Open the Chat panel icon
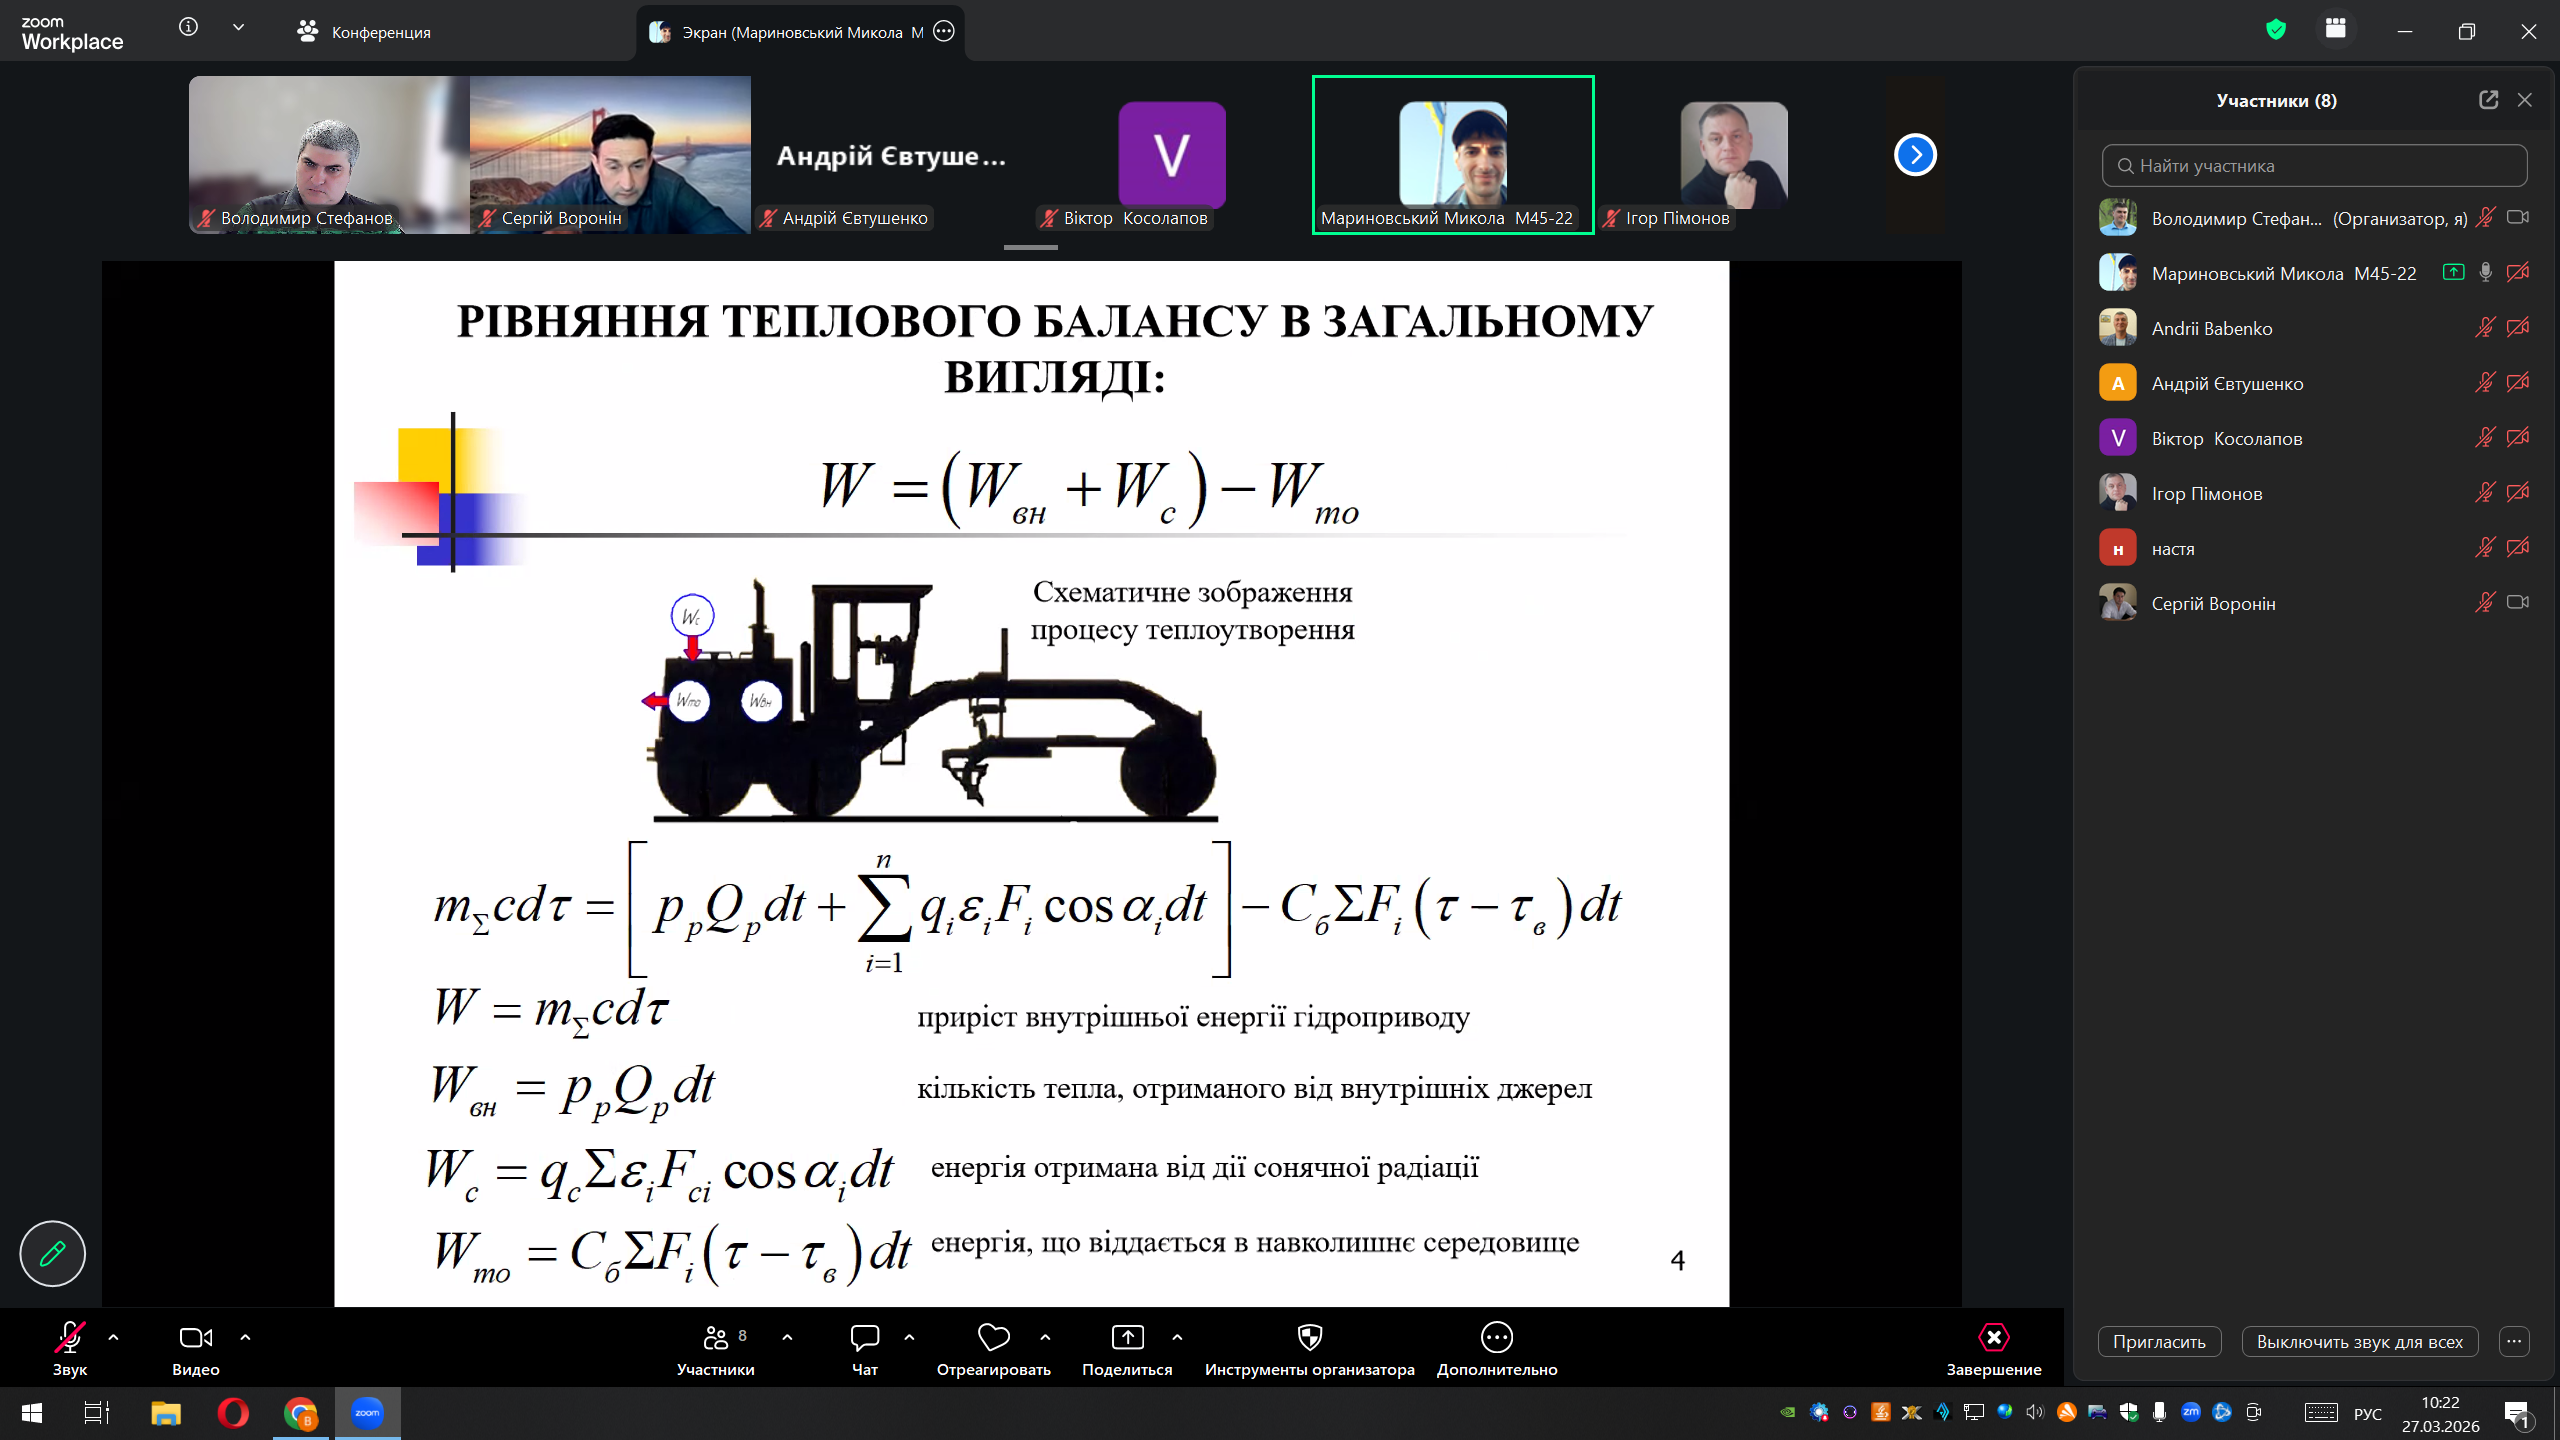Viewport: 2560px width, 1440px height. [x=864, y=1338]
